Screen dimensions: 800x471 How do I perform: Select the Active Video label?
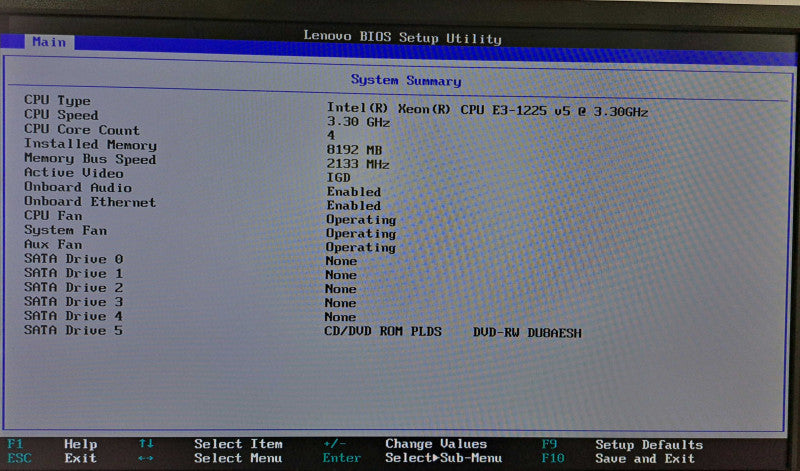[73, 172]
